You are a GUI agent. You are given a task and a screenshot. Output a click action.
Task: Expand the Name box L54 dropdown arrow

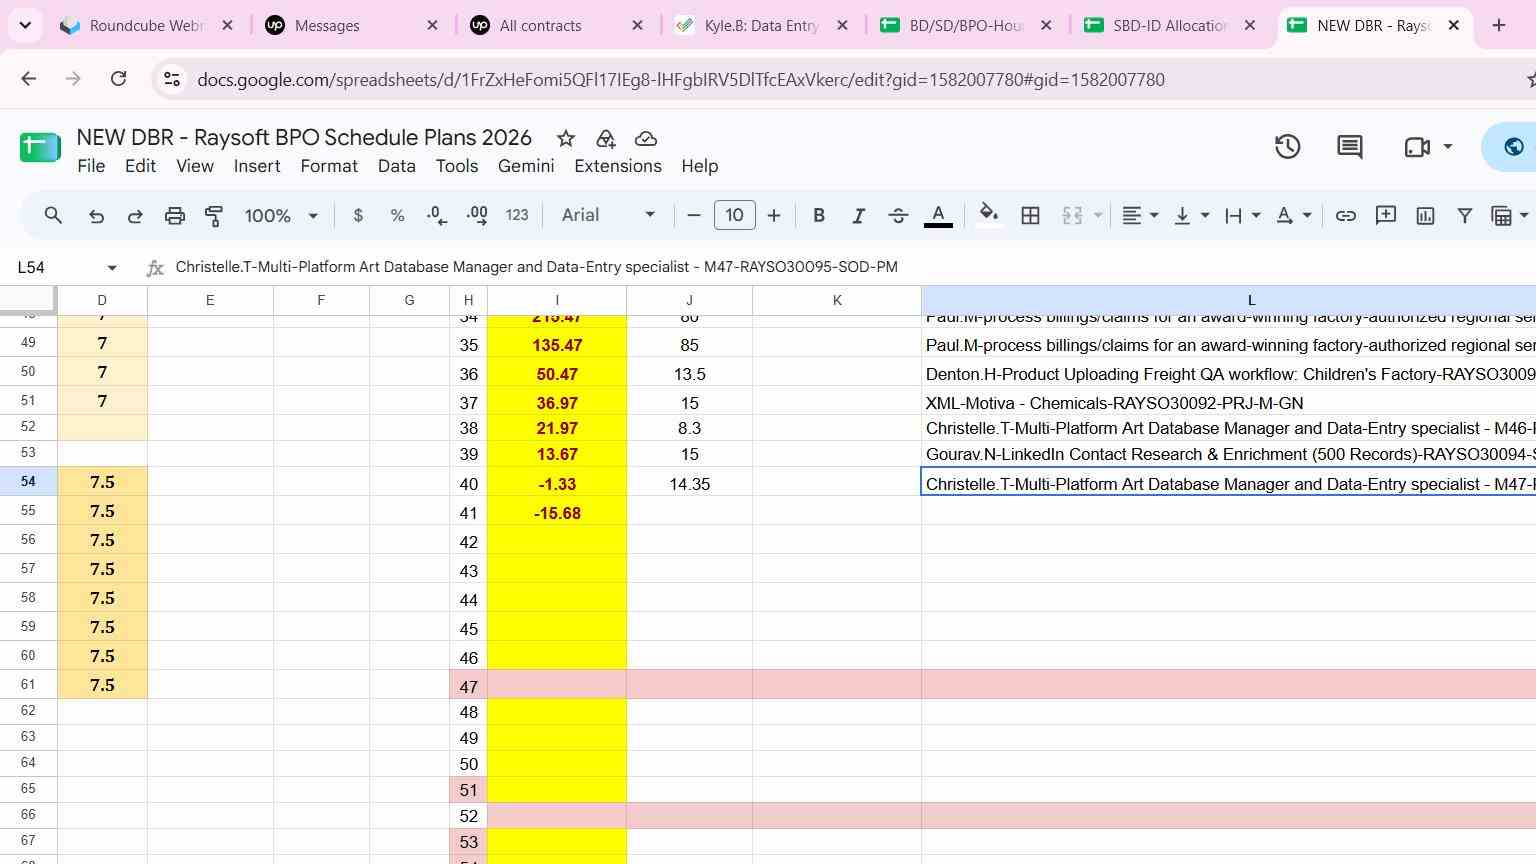pos(112,267)
